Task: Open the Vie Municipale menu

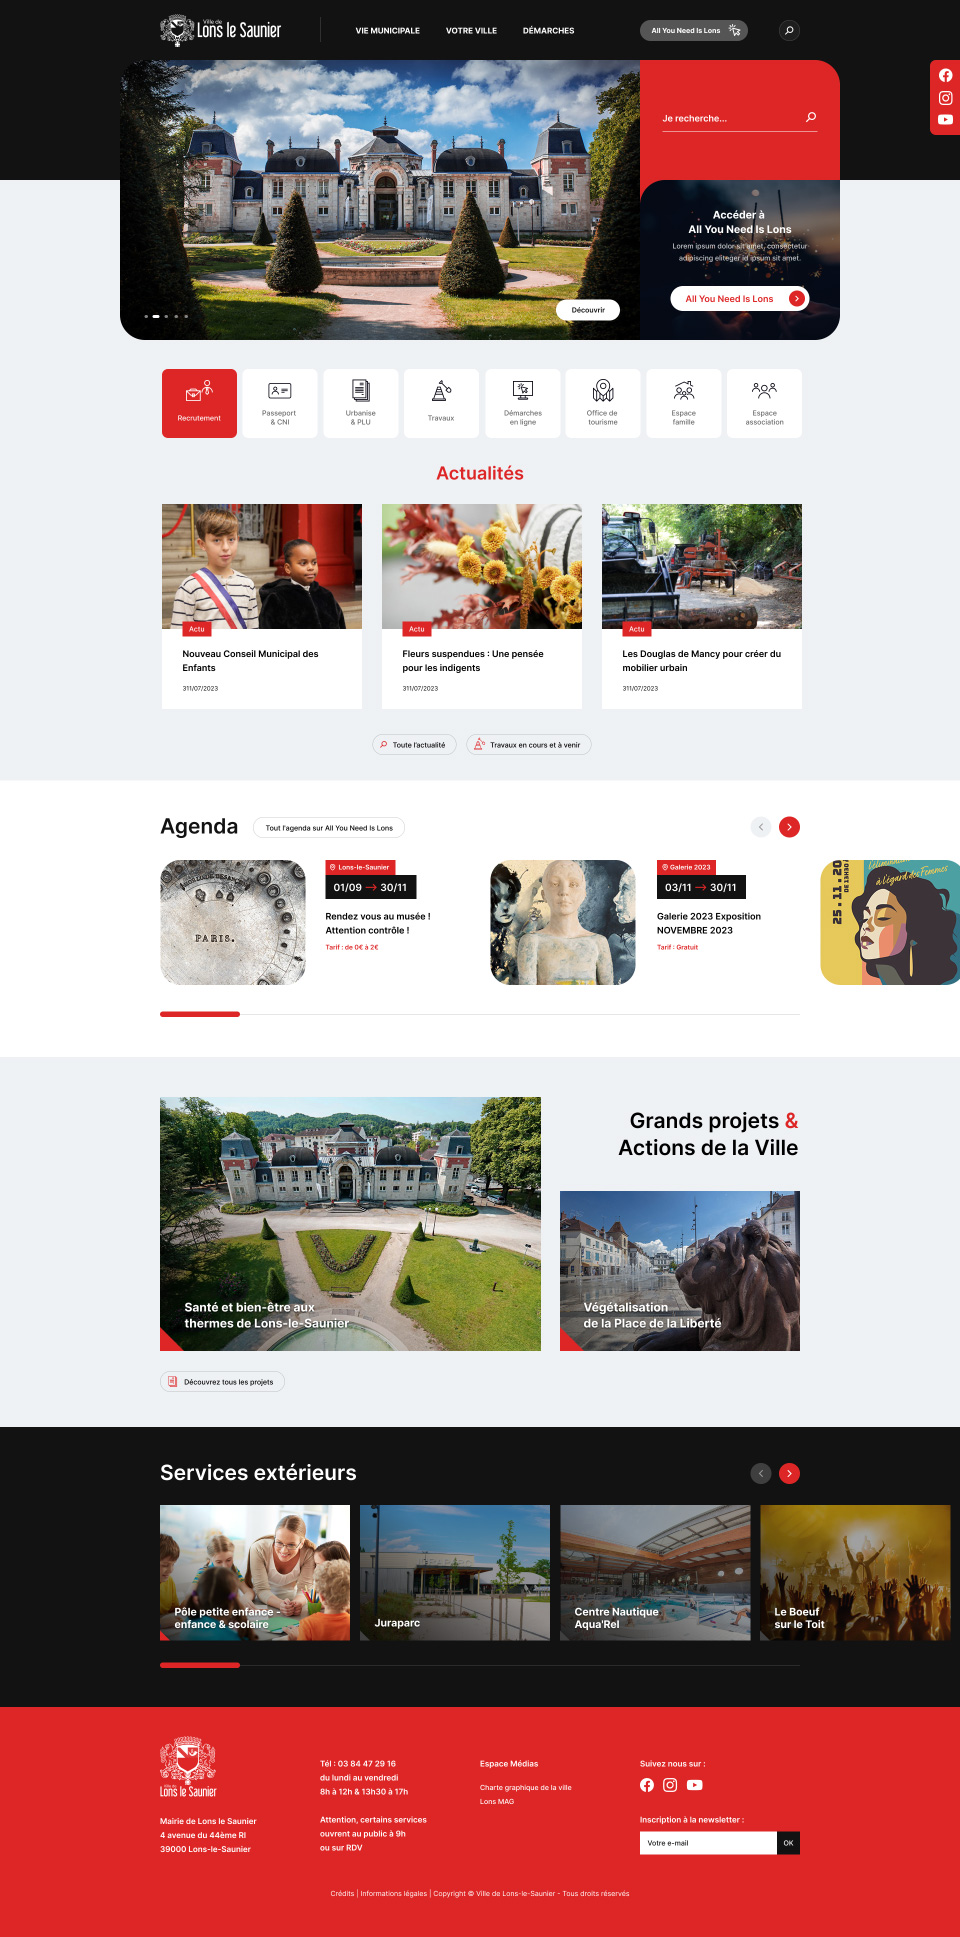Action: tap(387, 31)
